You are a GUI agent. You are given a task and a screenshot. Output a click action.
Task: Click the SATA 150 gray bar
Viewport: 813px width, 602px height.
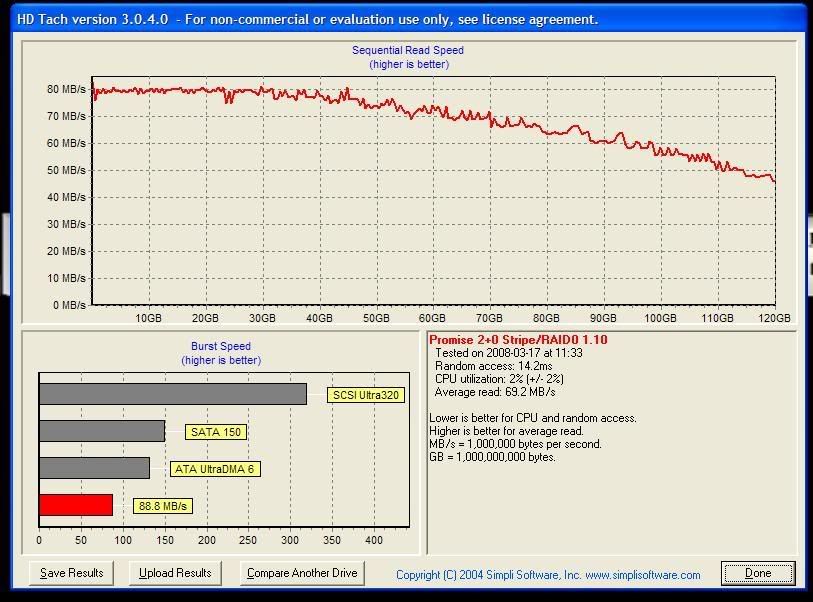pyautogui.click(x=102, y=431)
